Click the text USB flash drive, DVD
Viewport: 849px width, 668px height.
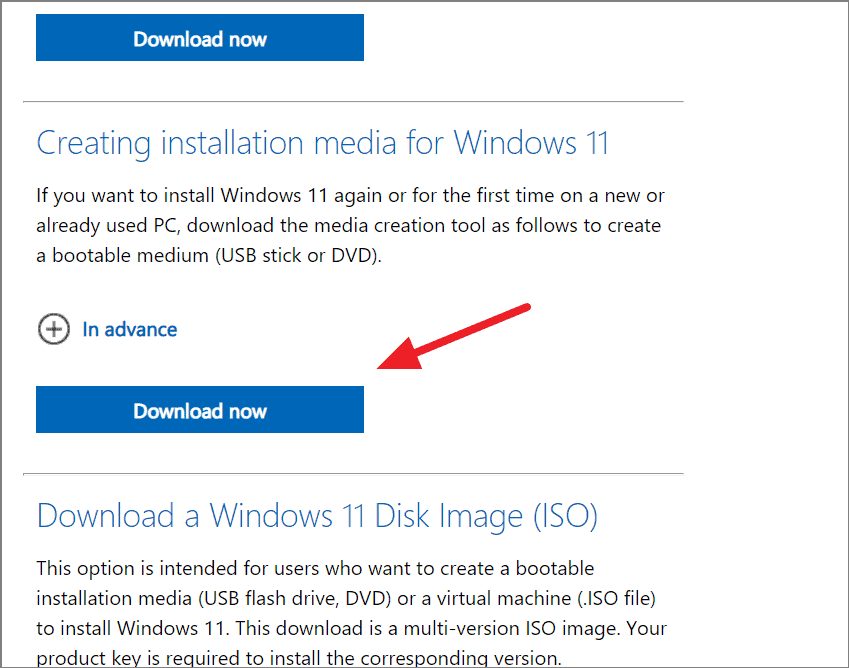point(297,598)
